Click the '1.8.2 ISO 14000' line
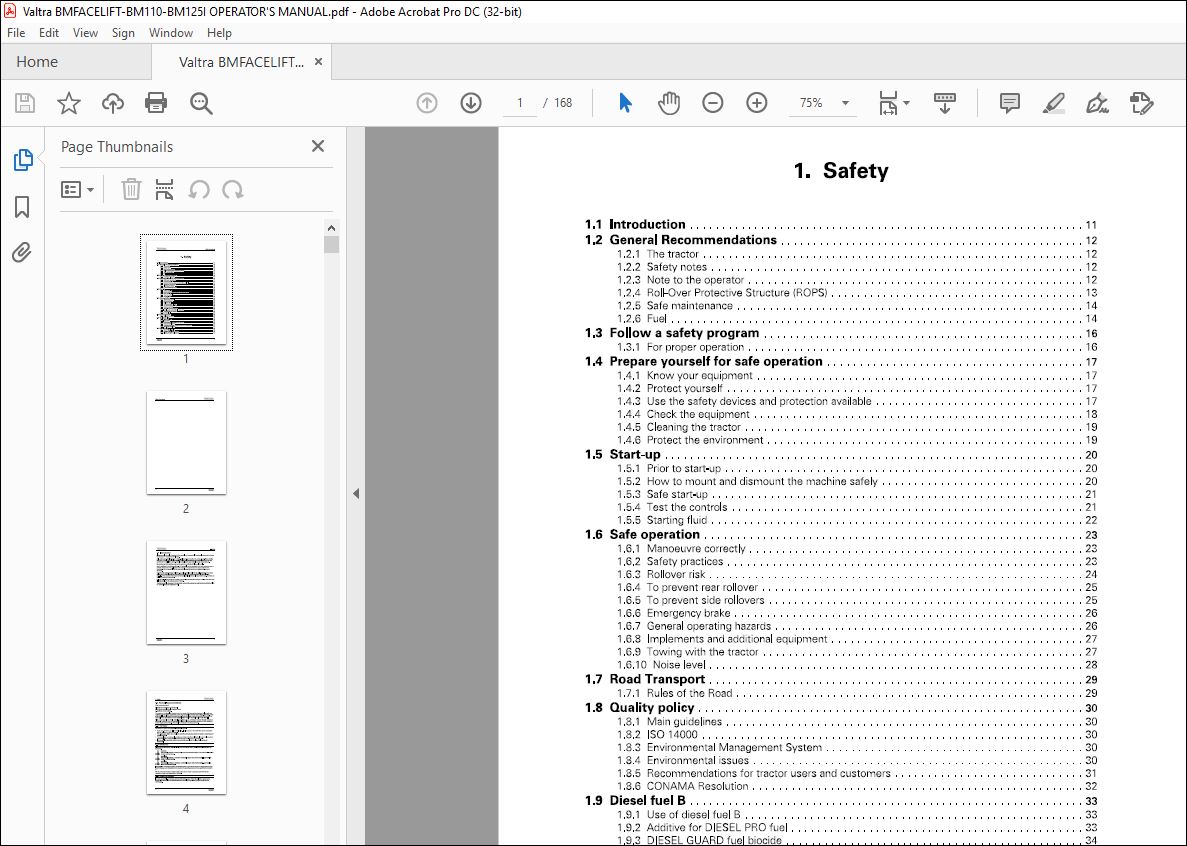1187x846 pixels. tap(857, 734)
